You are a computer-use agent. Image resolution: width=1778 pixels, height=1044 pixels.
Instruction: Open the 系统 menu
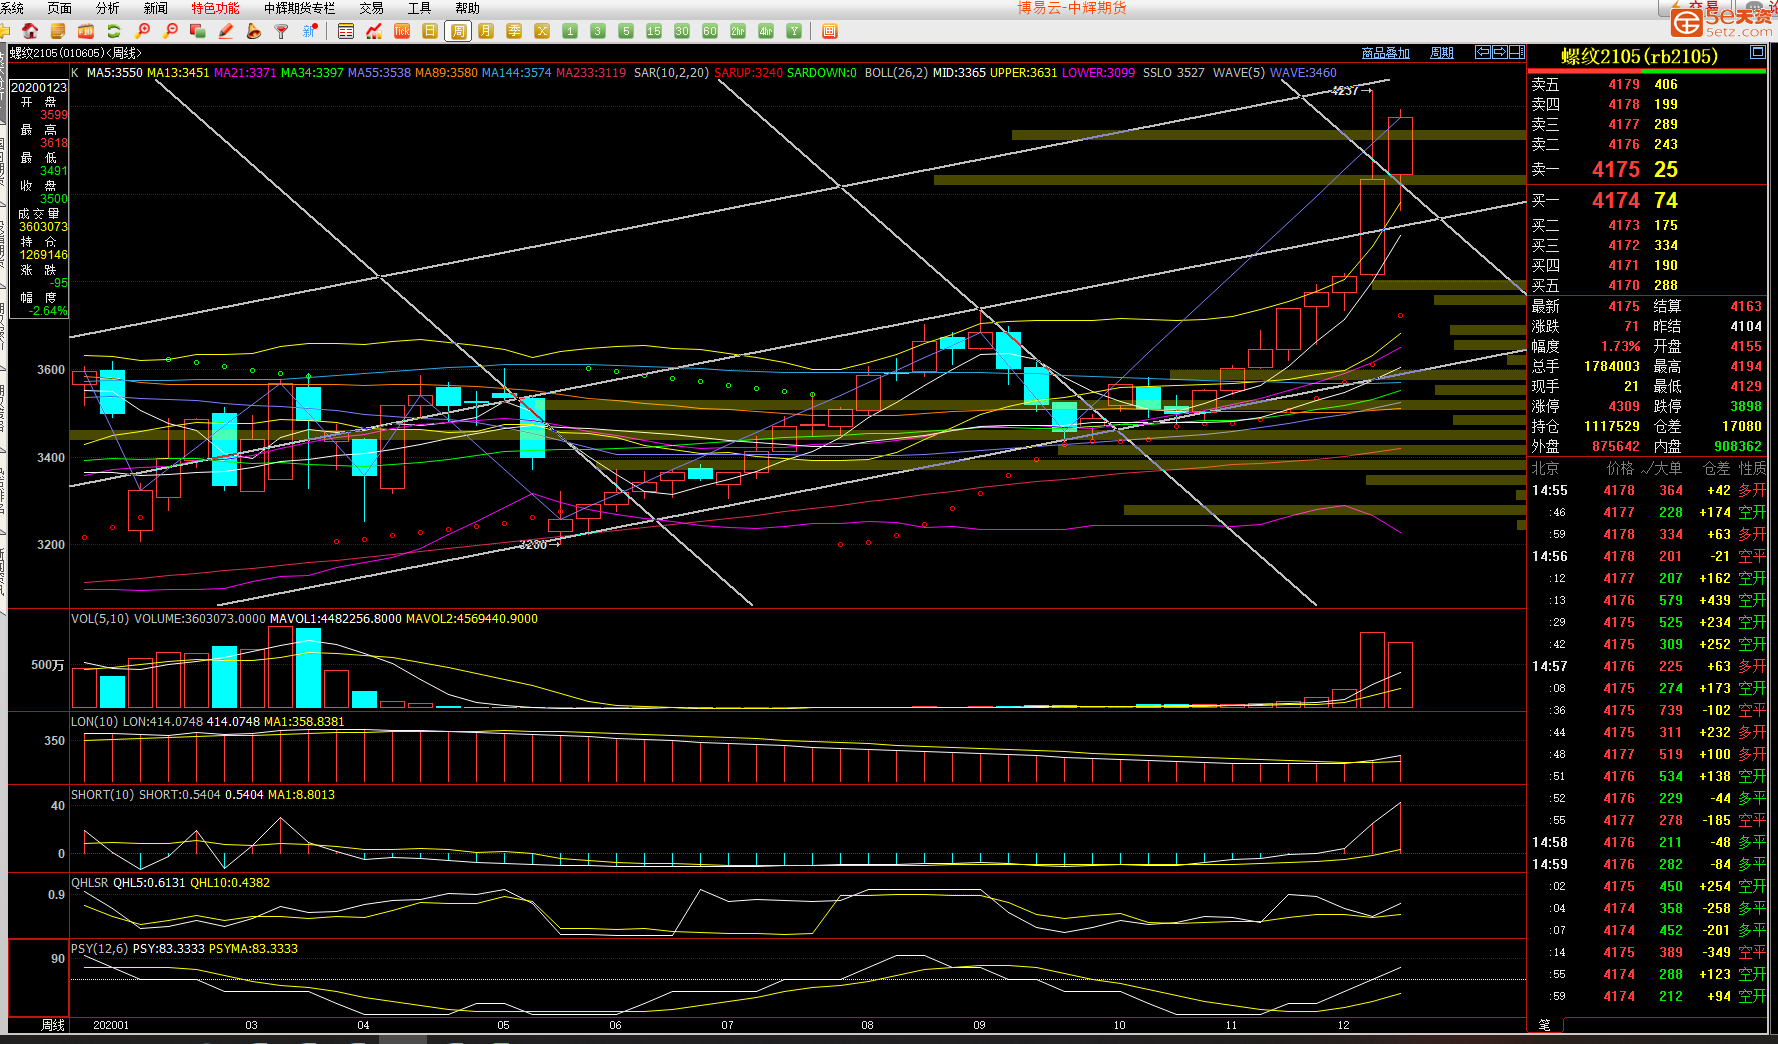coord(12,8)
